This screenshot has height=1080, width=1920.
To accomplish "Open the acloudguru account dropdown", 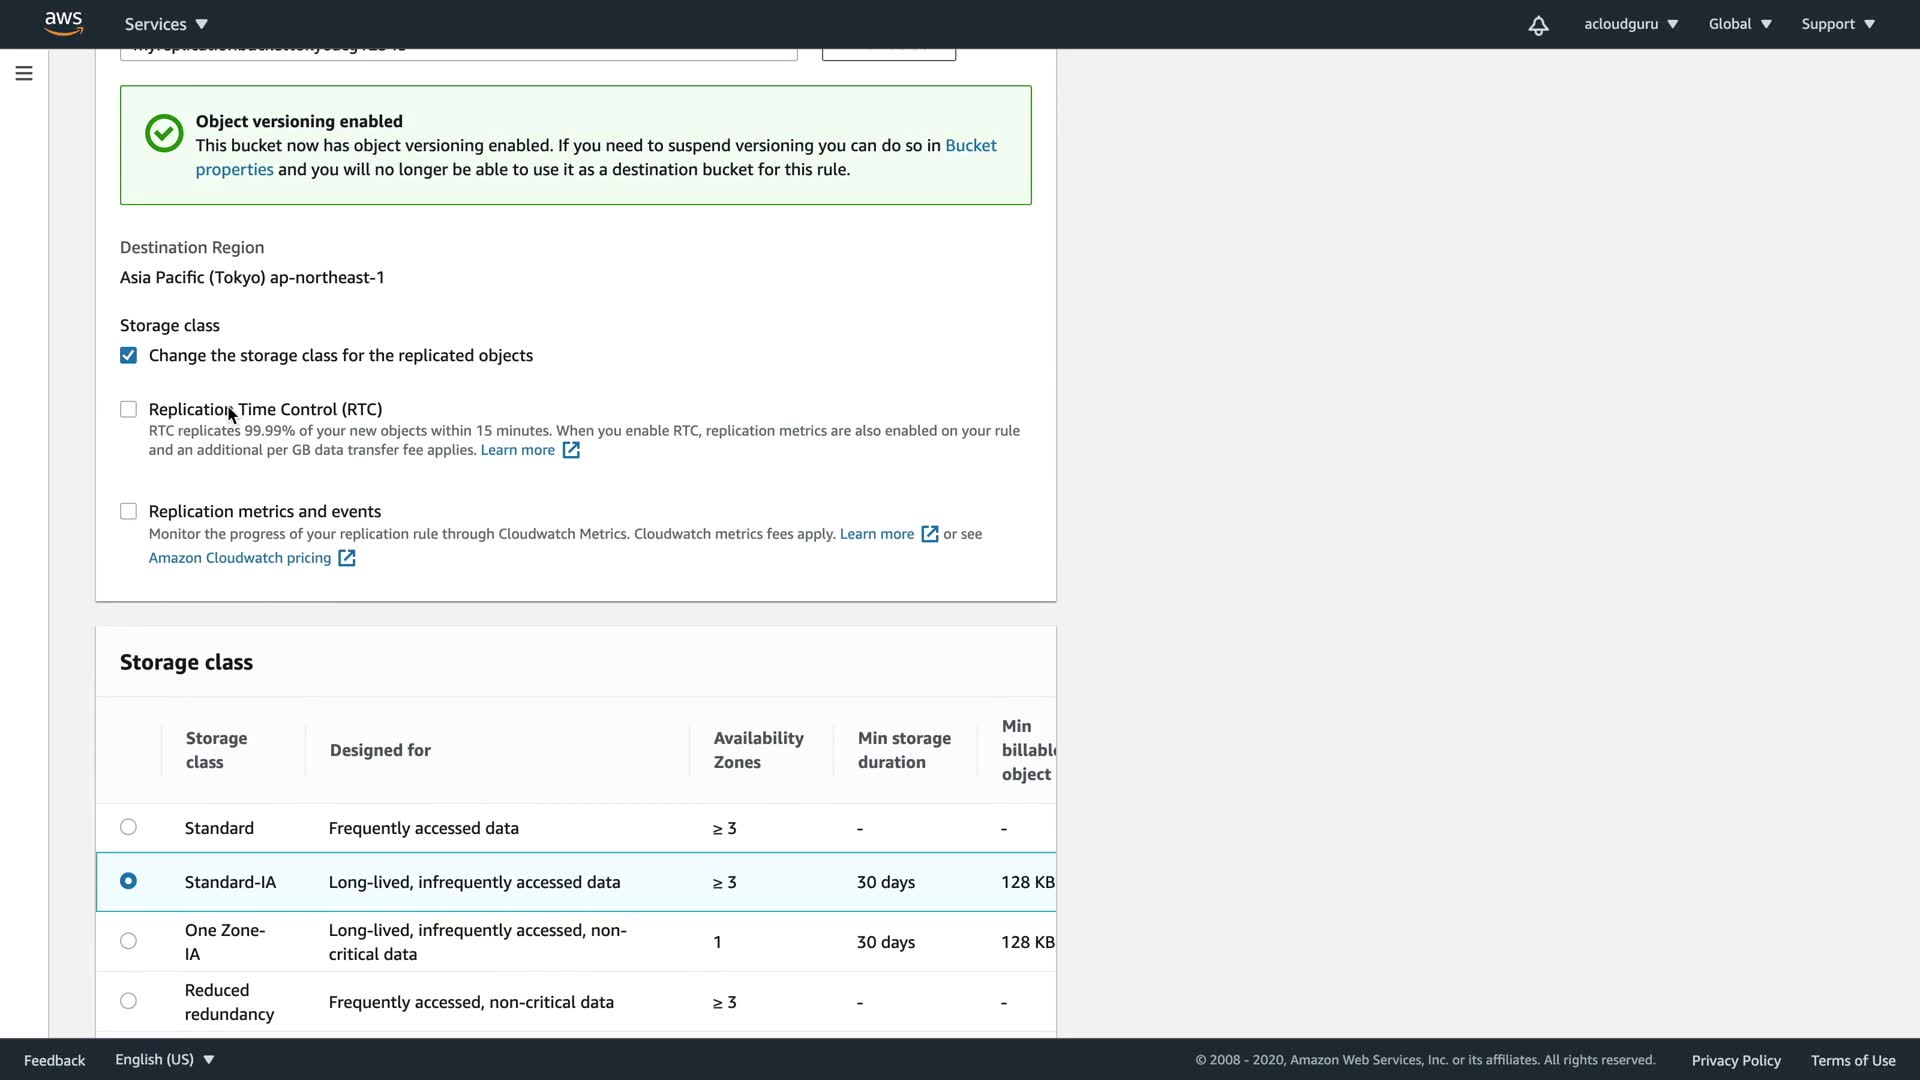I will point(1630,24).
